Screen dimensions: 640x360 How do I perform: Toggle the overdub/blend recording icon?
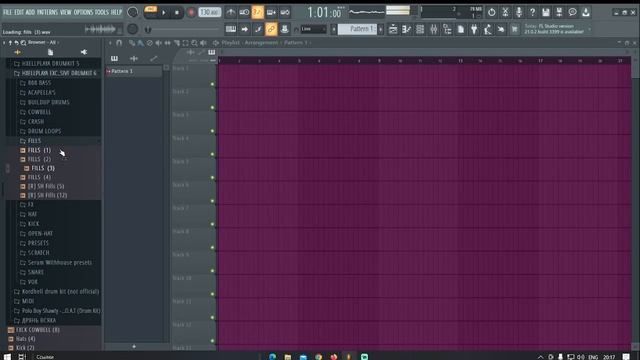pos(271,12)
